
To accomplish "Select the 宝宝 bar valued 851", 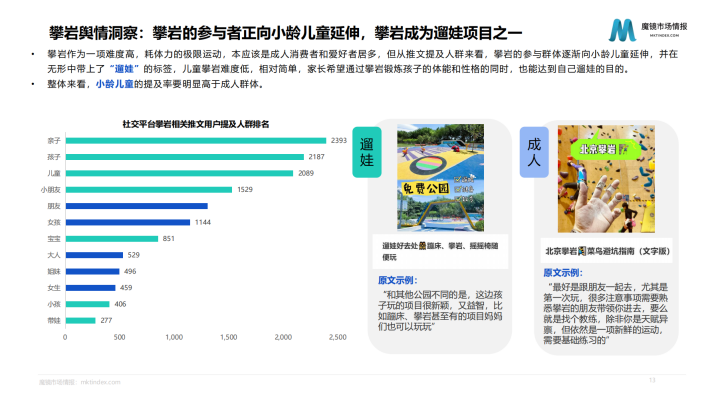I will tap(112, 239).
